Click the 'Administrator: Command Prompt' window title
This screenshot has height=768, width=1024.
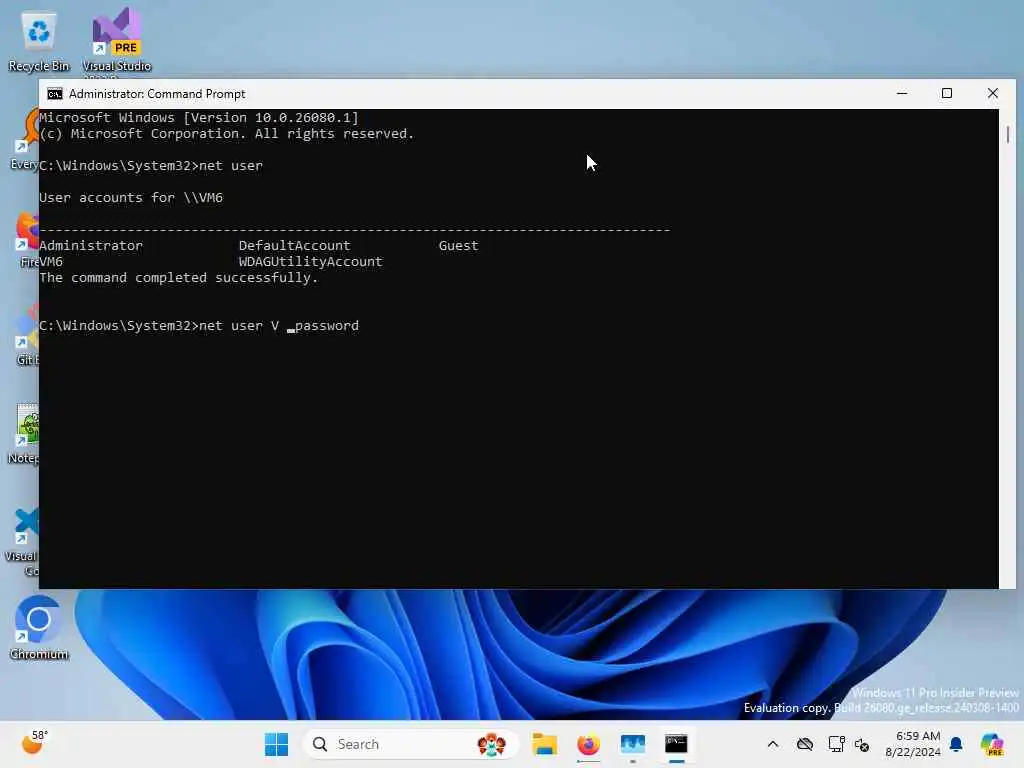(x=157, y=94)
